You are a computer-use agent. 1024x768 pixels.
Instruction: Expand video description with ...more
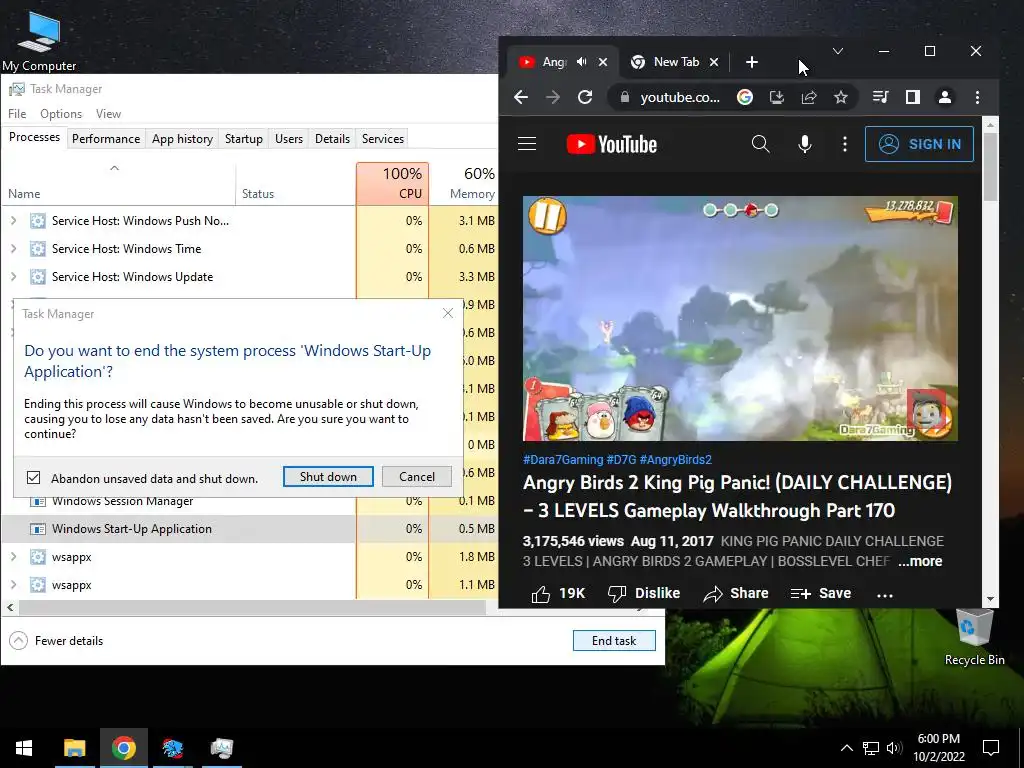(920, 562)
